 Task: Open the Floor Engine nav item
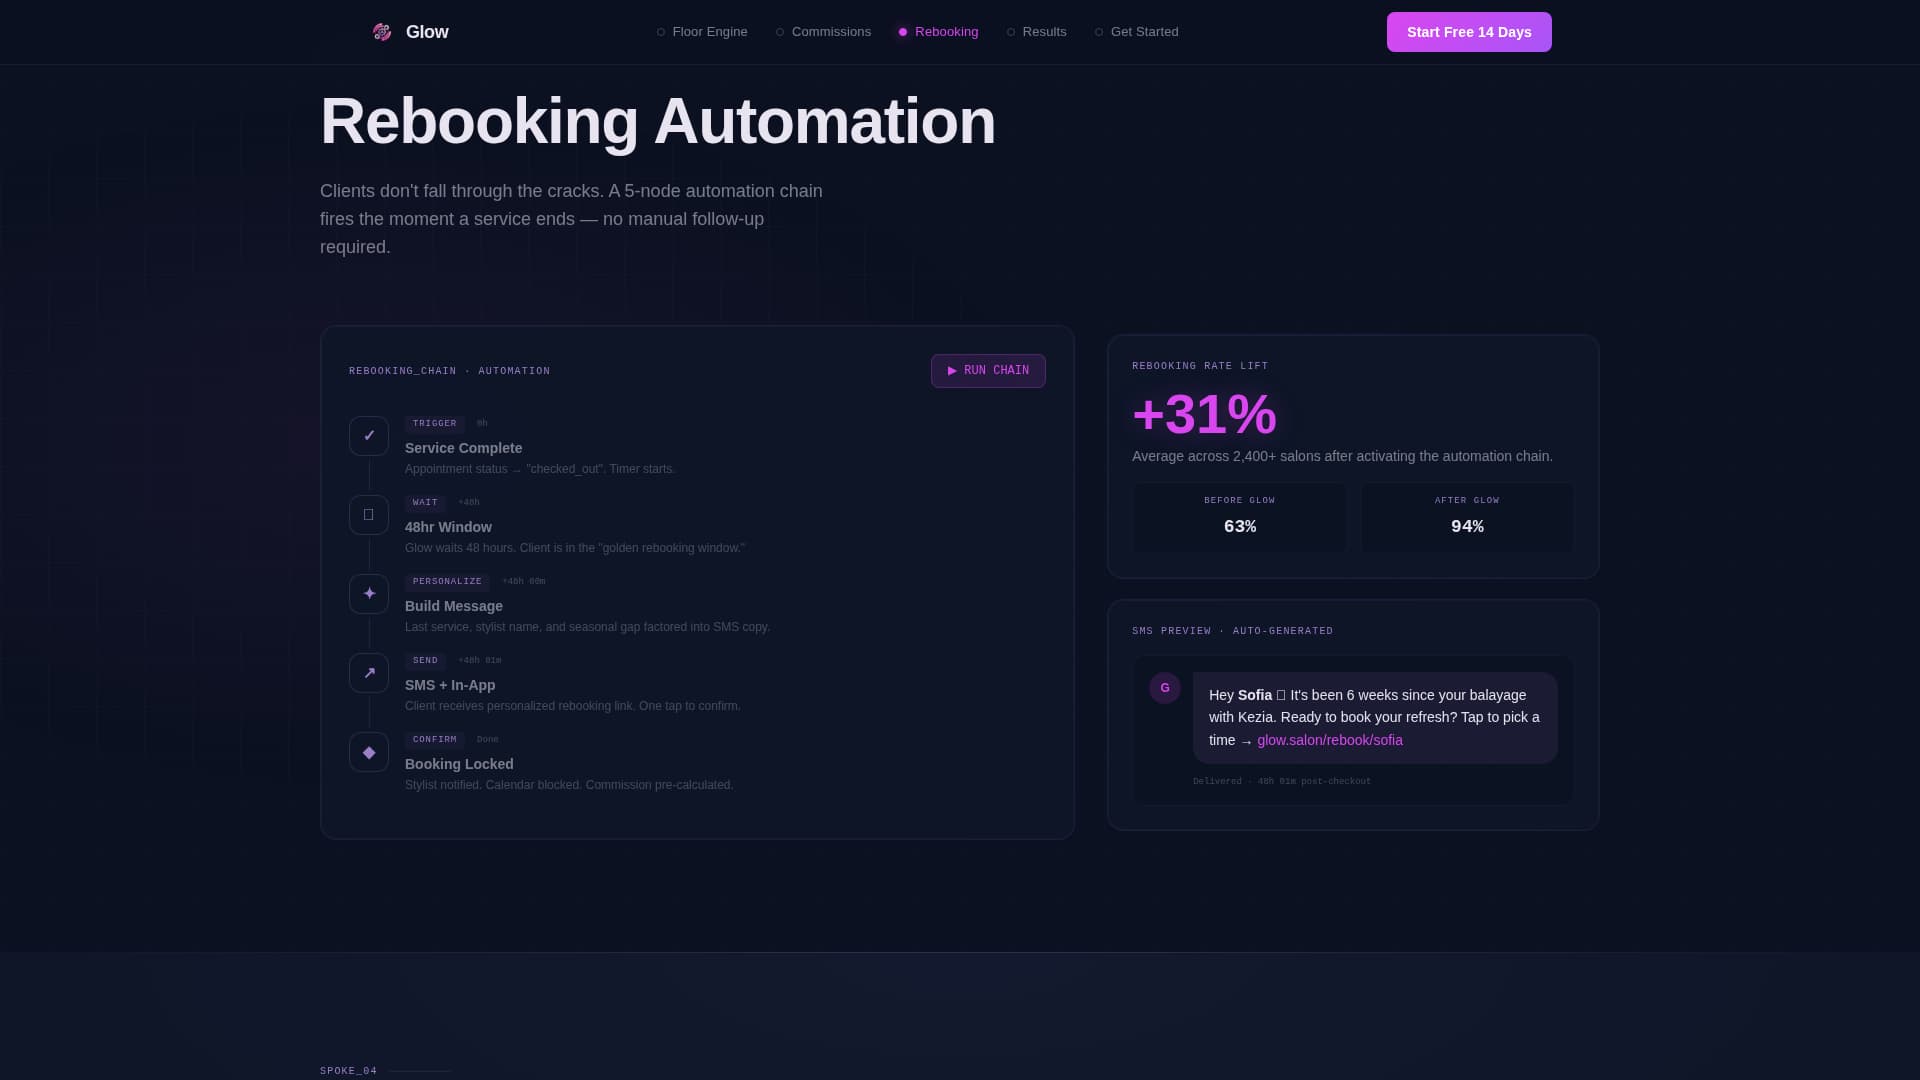[702, 32]
